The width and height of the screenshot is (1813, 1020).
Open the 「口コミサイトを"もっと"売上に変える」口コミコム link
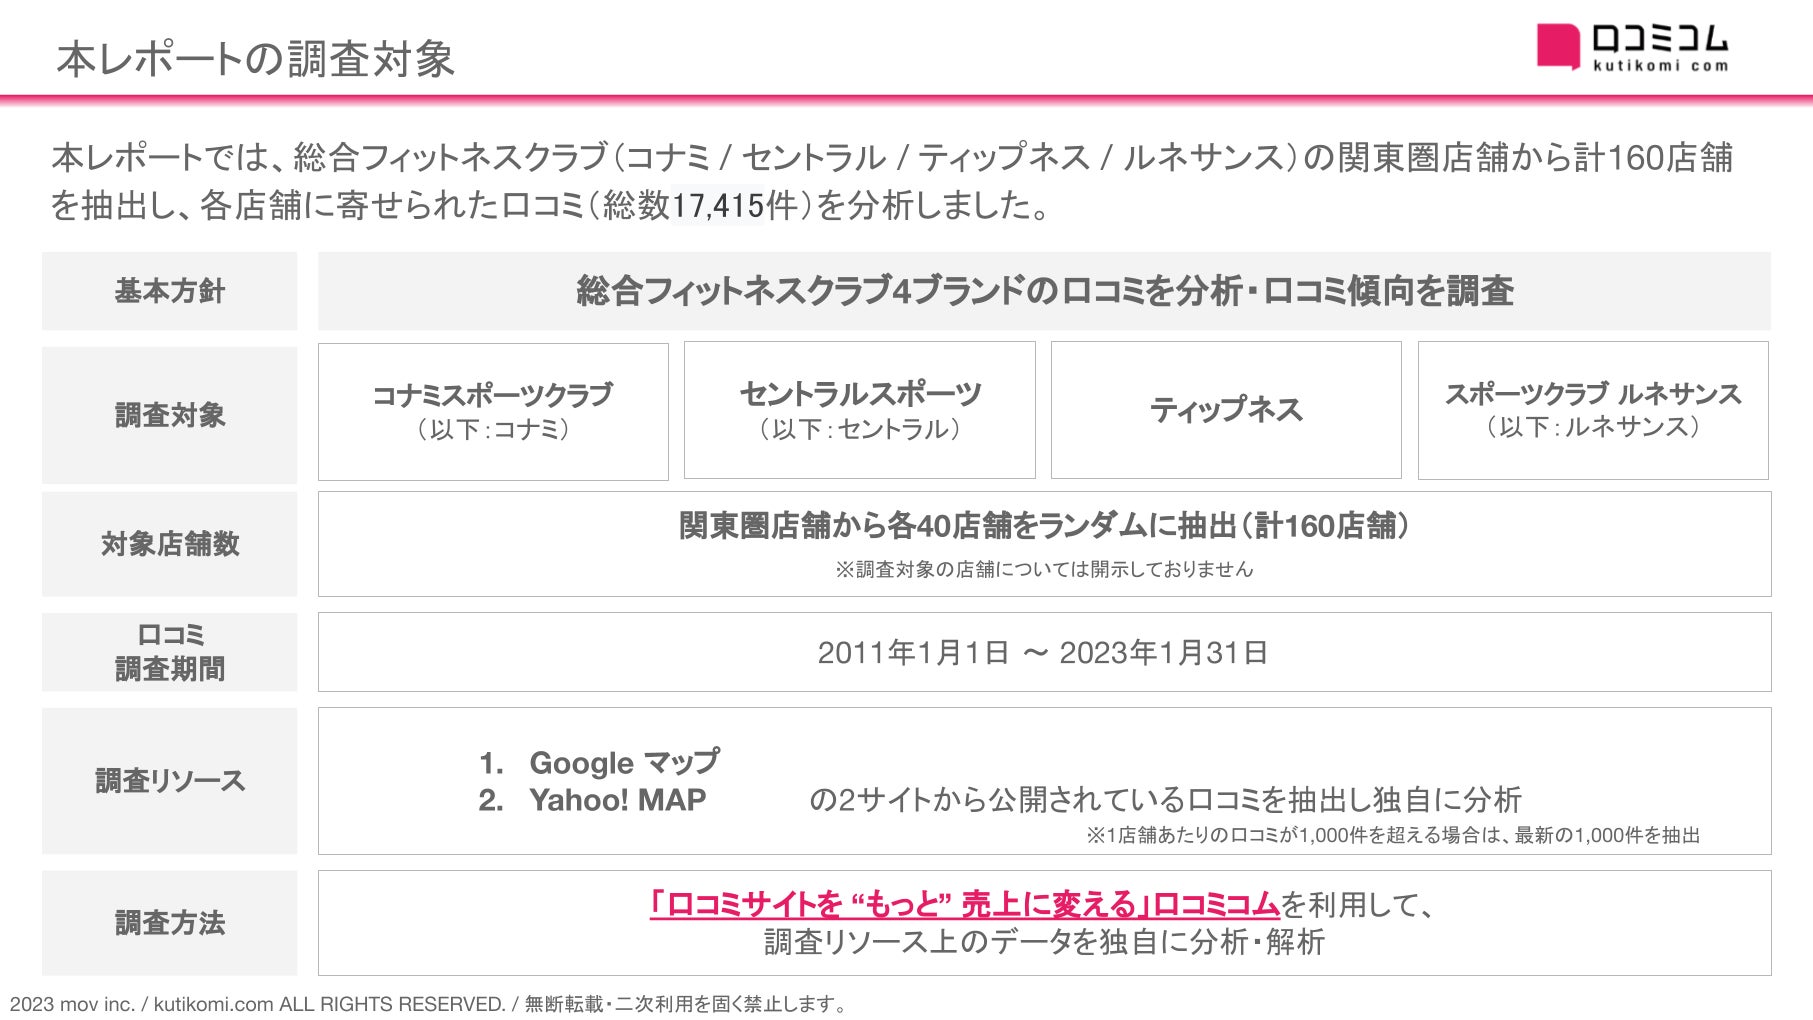(x=964, y=904)
